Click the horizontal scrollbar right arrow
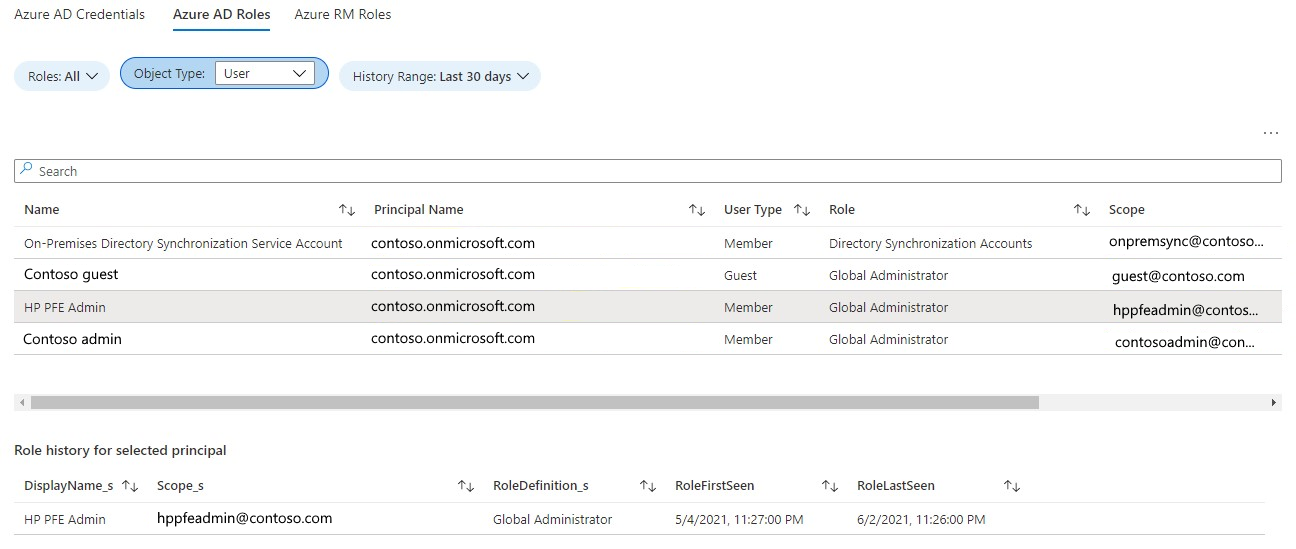 1274,402
